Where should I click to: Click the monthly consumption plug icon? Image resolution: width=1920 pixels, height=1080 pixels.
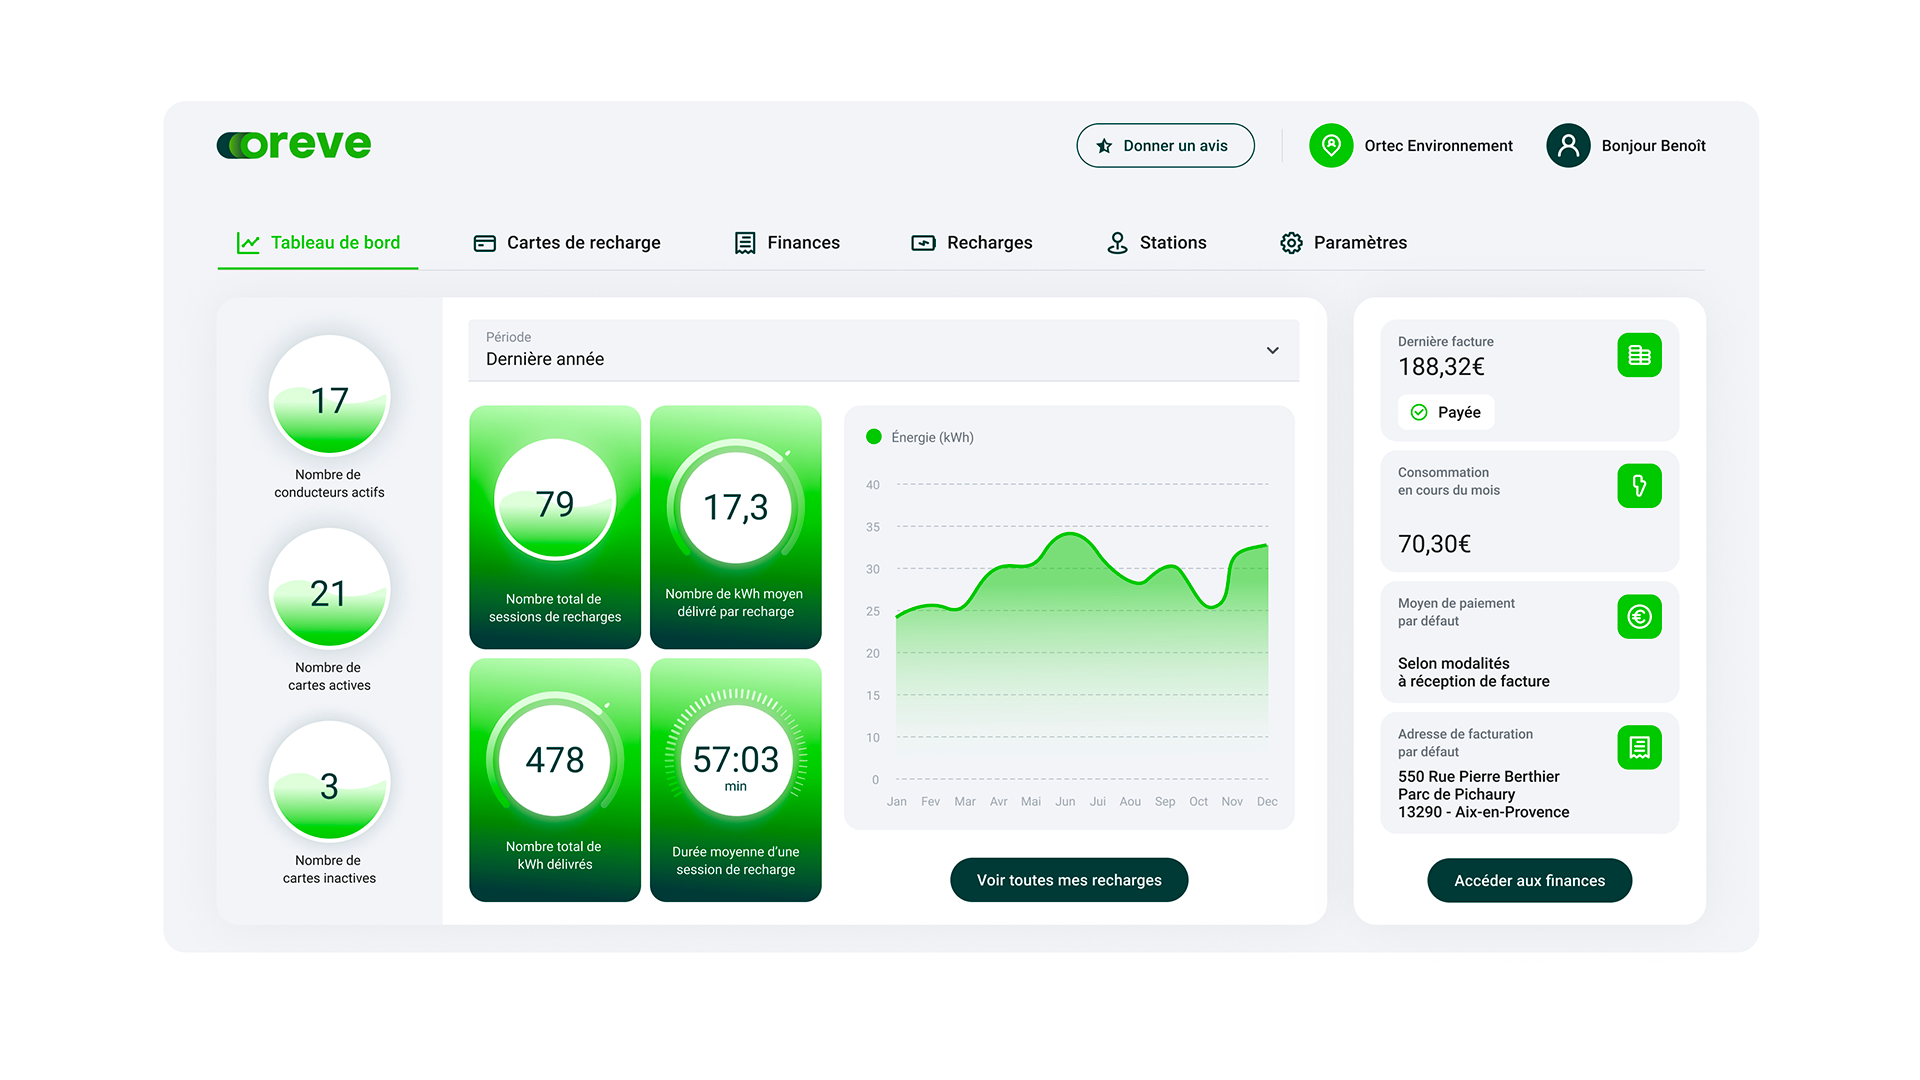[1639, 486]
